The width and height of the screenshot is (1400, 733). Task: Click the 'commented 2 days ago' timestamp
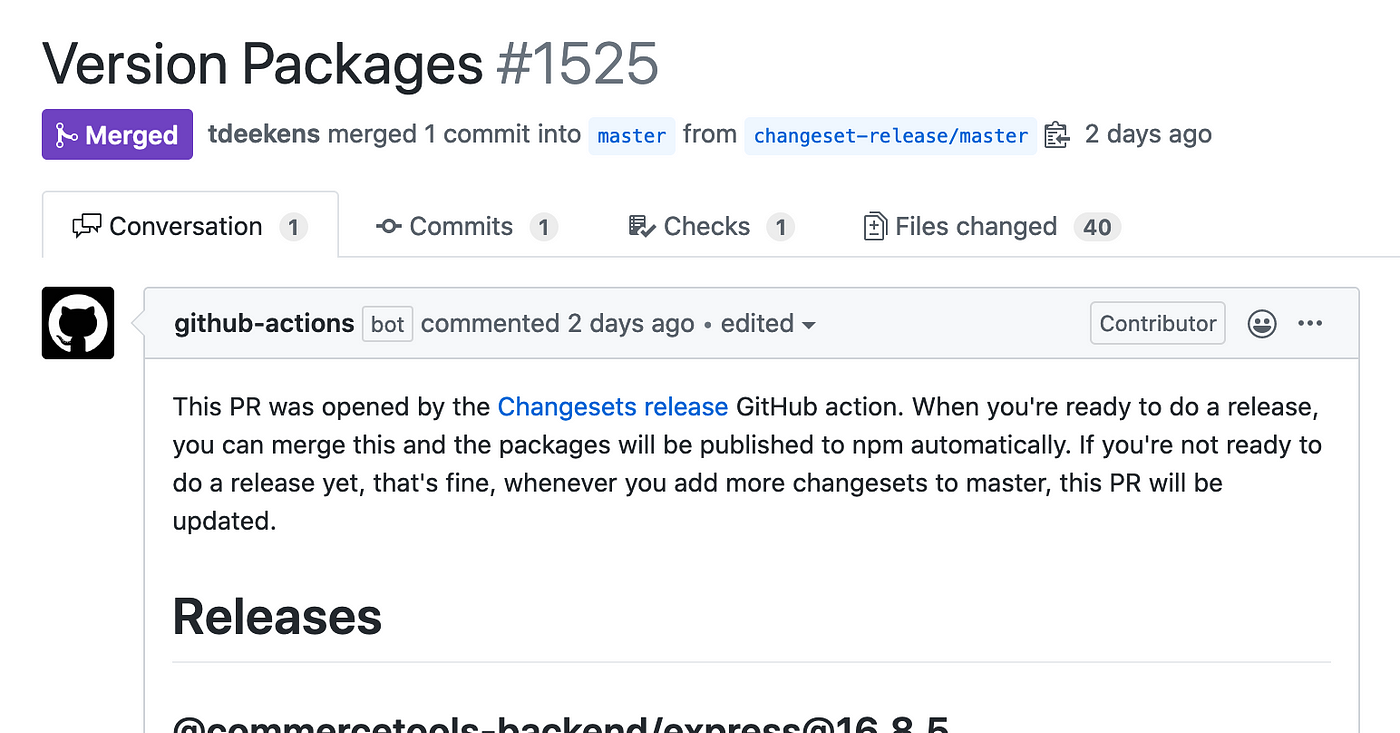pos(557,323)
